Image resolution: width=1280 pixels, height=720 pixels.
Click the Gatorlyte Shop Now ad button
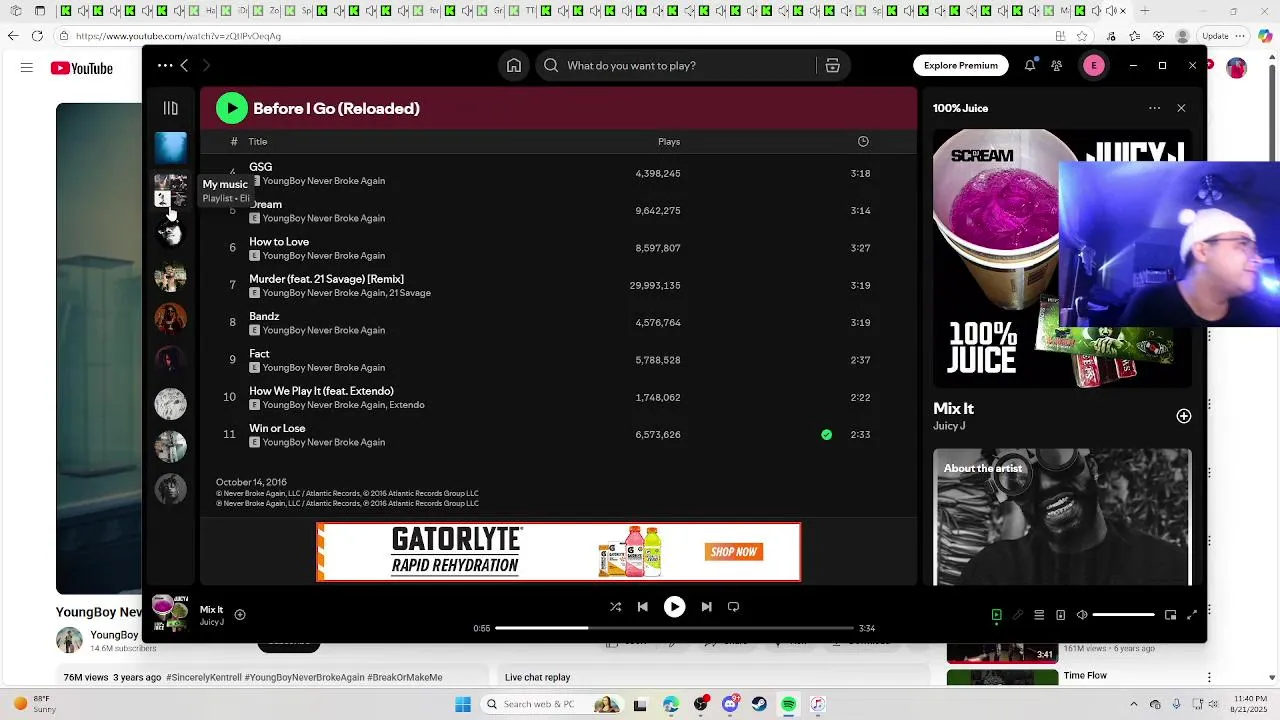point(734,552)
